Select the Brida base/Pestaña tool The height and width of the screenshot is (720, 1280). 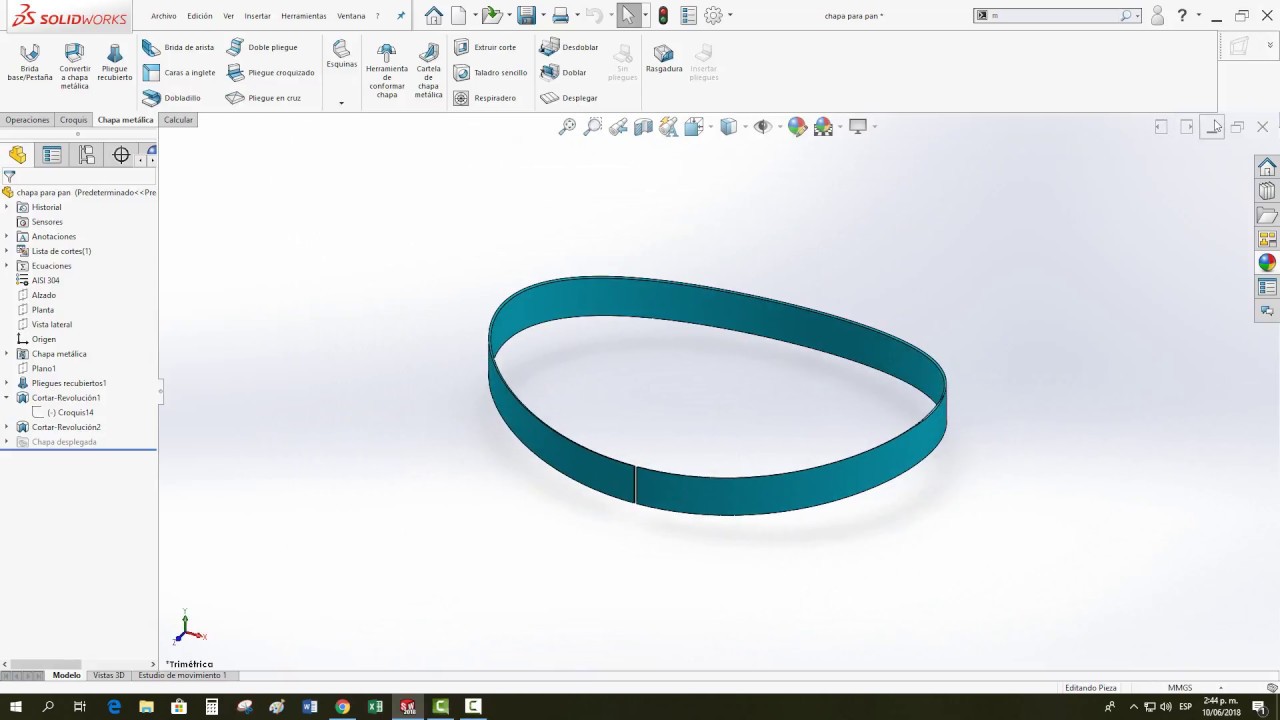click(30, 62)
